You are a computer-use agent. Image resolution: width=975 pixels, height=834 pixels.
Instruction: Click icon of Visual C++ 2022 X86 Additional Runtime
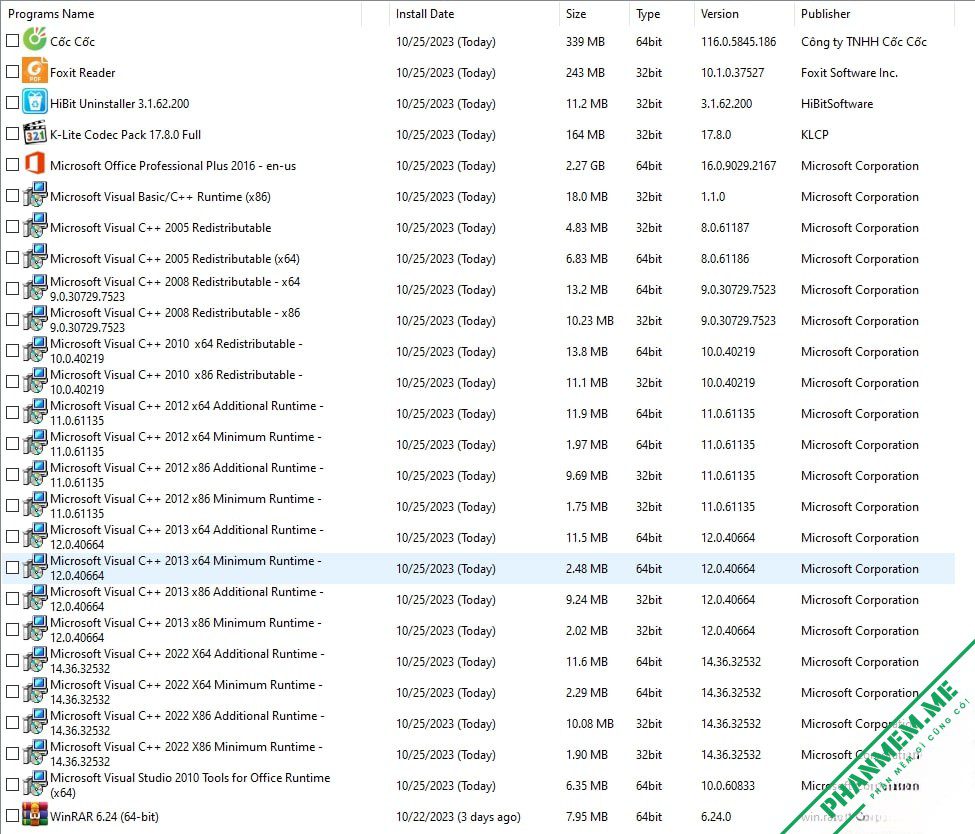(x=35, y=723)
